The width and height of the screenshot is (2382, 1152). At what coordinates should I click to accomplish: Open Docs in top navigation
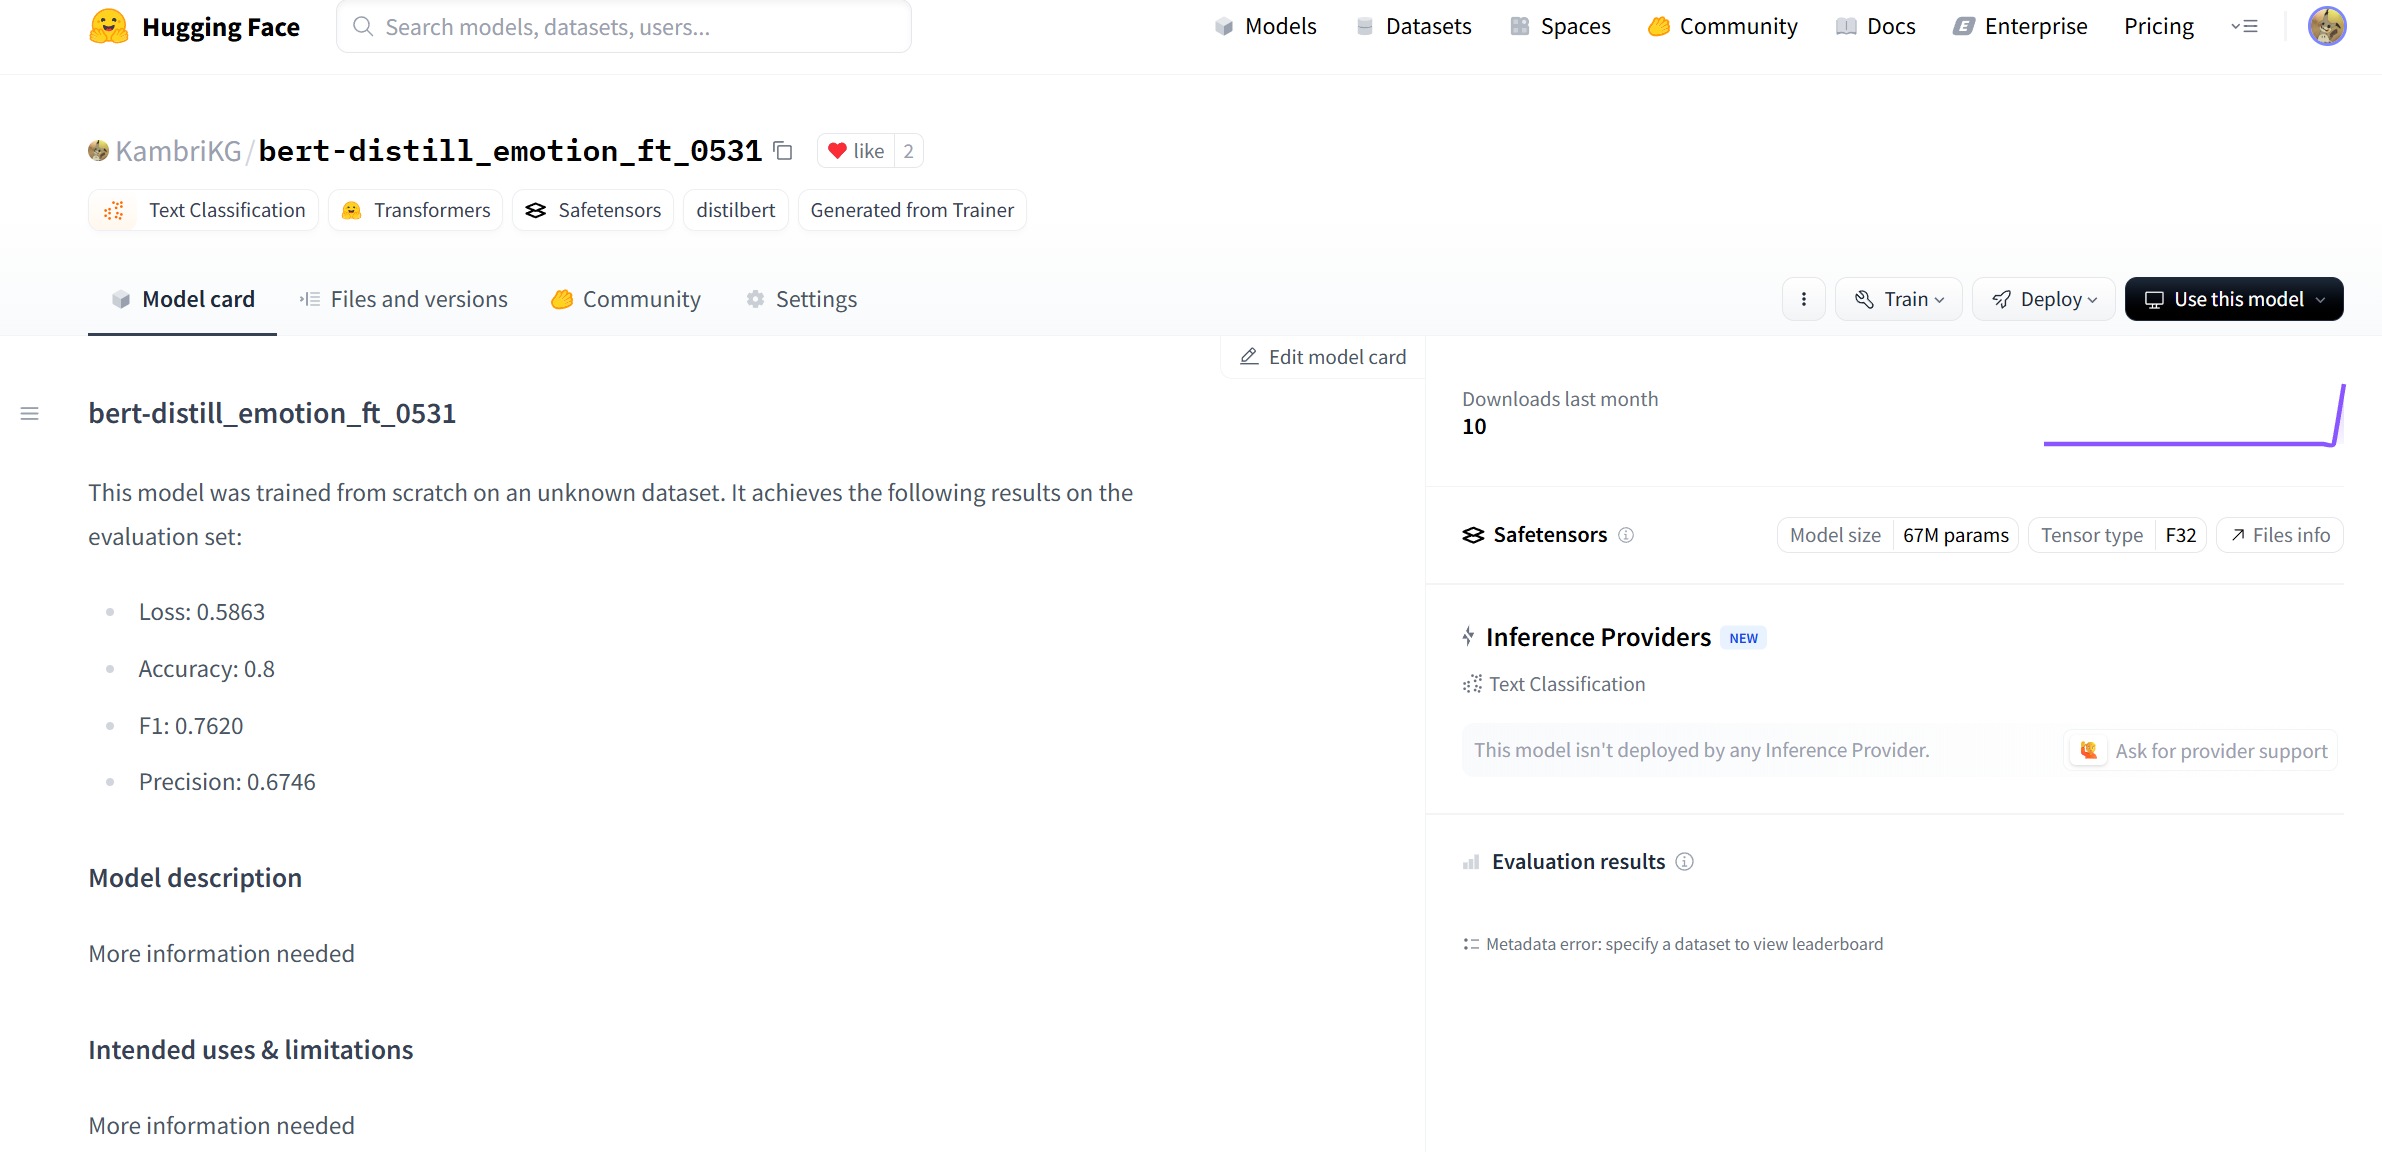(x=1875, y=27)
